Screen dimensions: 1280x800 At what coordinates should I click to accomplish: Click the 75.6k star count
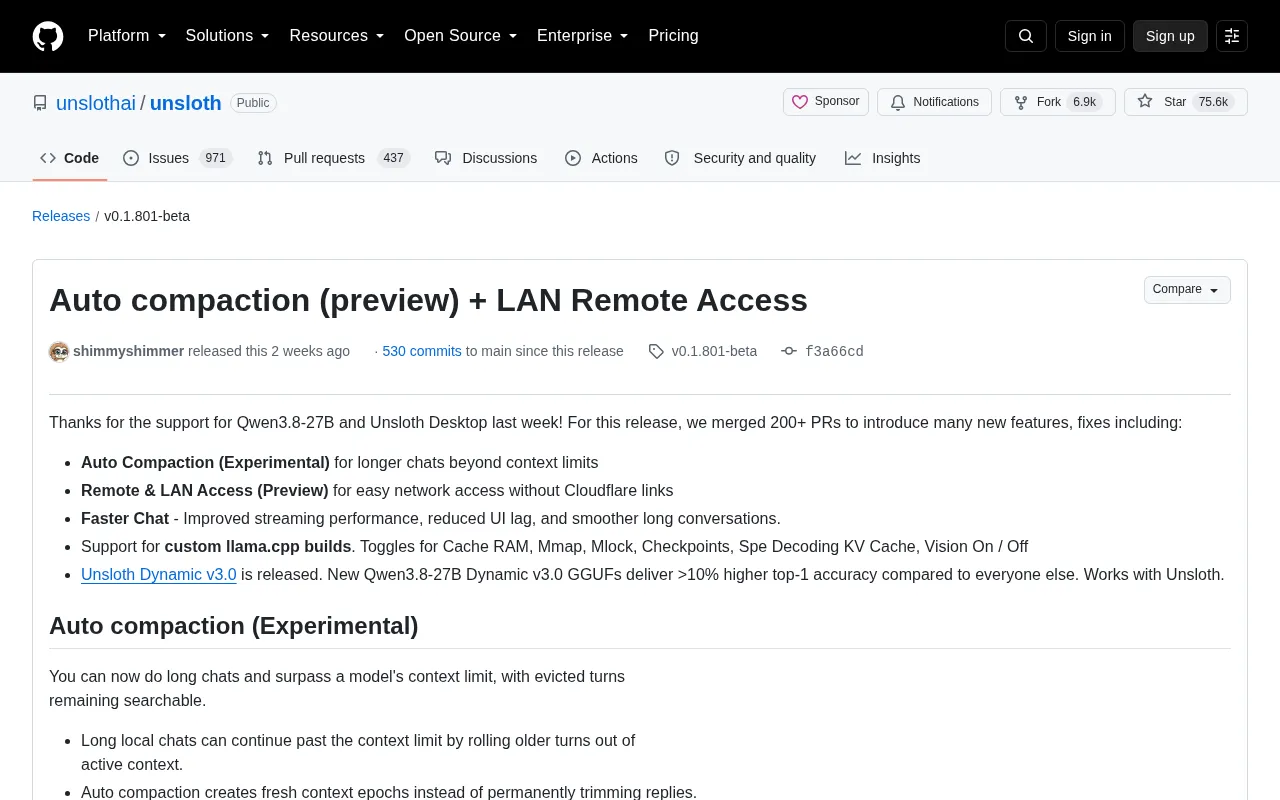[1213, 102]
